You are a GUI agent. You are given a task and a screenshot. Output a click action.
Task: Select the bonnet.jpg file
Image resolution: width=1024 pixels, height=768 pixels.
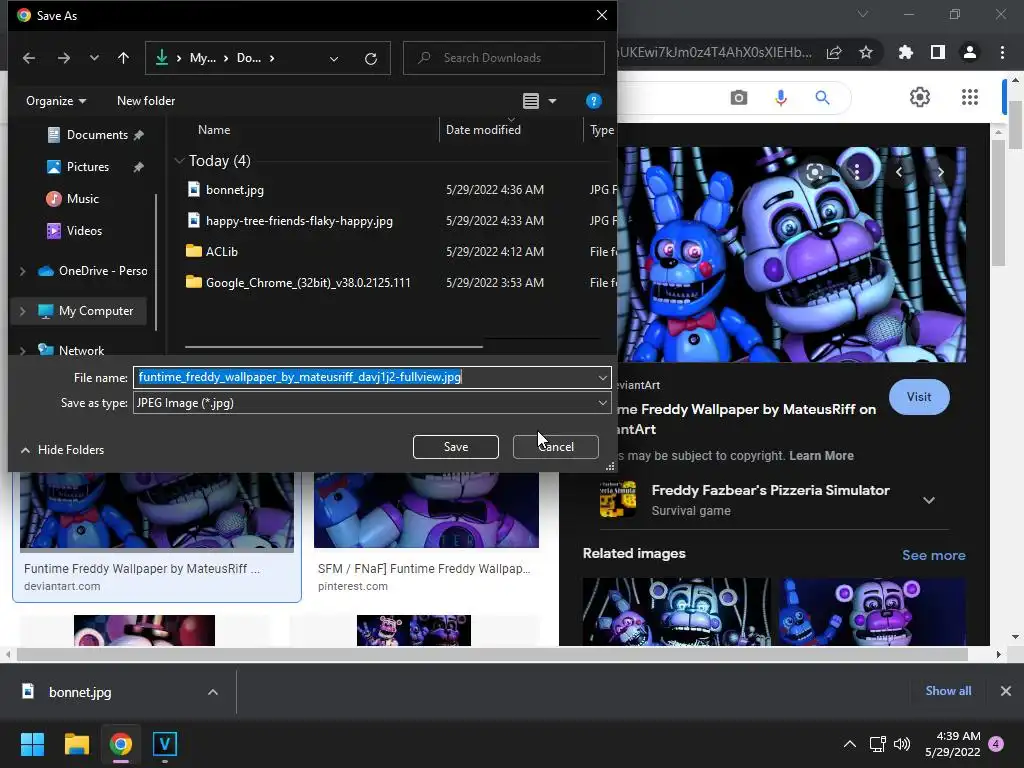point(234,190)
